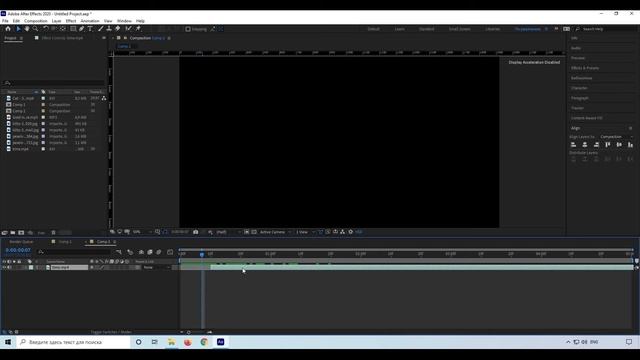Image resolution: width=640 pixels, height=360 pixels.
Task: Open the 1 View layout dropdown
Action: coord(305,232)
